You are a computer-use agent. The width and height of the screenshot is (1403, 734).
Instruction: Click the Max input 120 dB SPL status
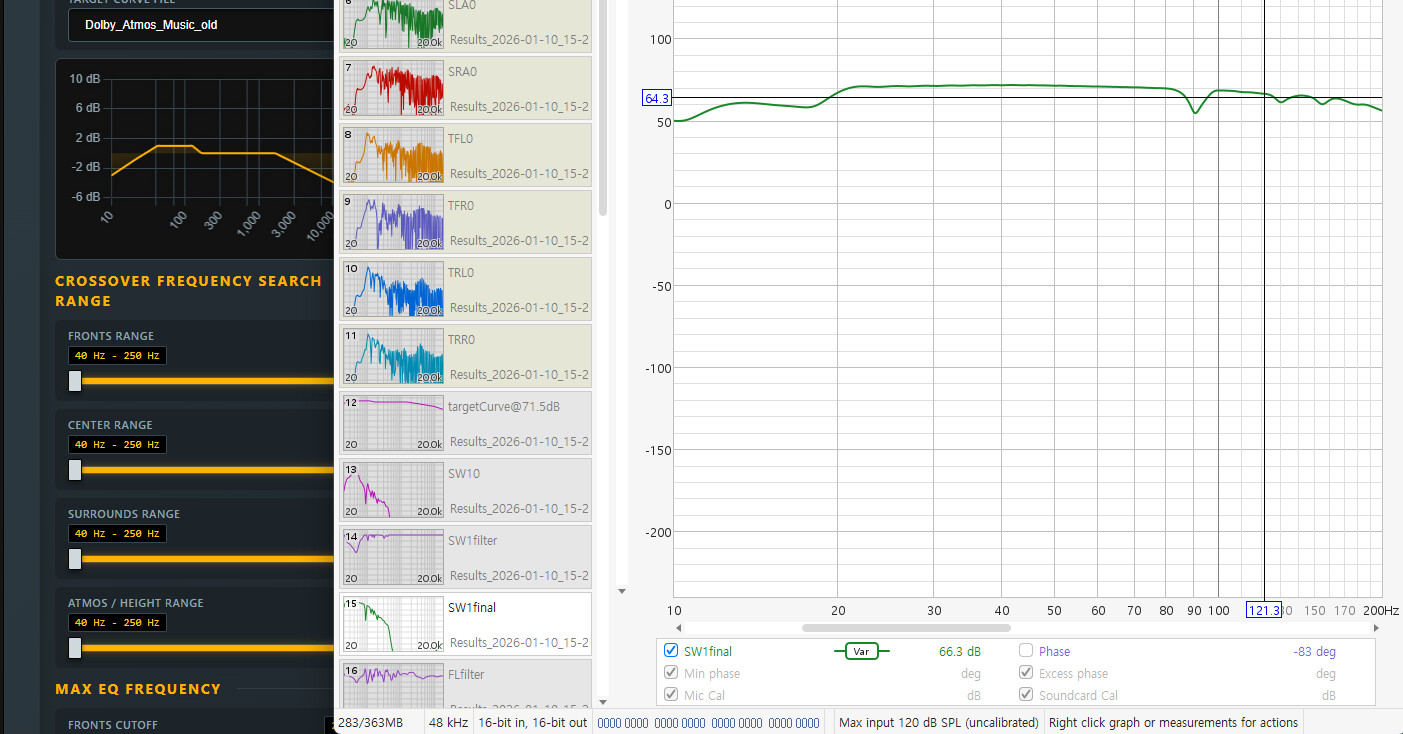939,723
